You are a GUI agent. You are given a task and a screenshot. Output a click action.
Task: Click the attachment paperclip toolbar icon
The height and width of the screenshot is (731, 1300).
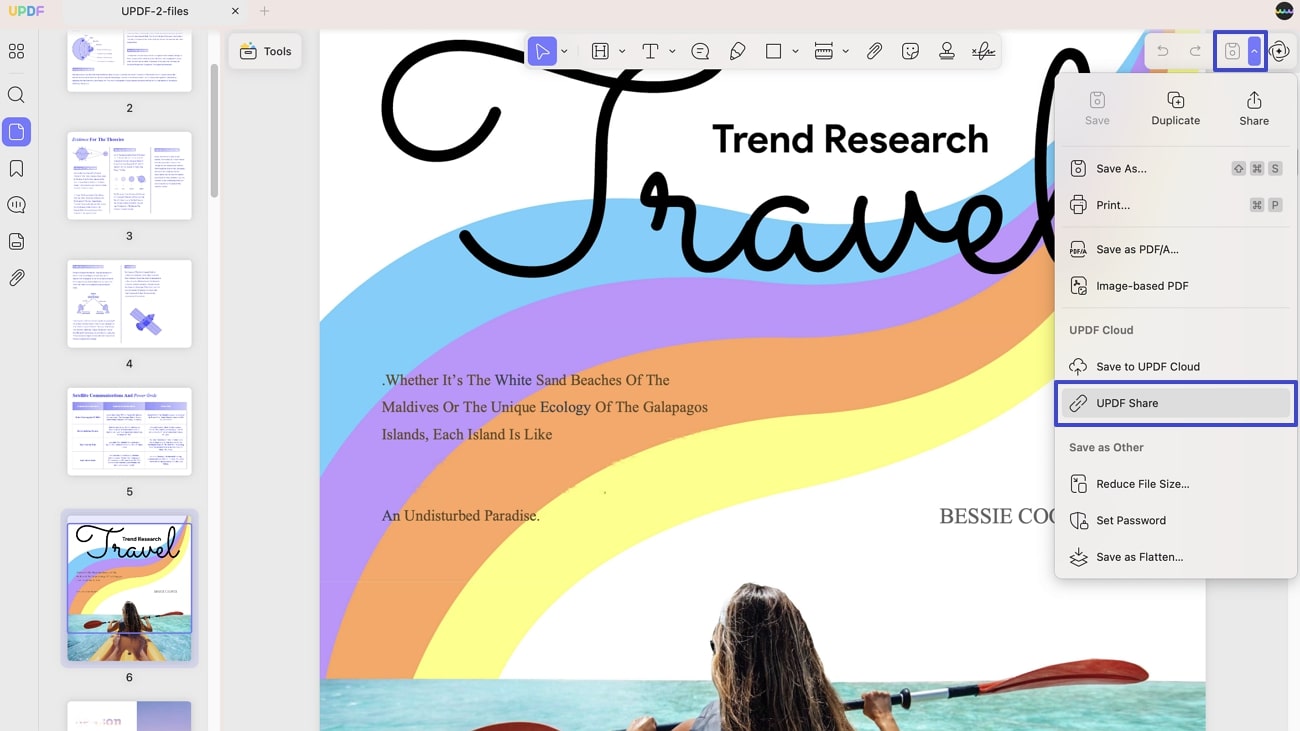coord(874,51)
